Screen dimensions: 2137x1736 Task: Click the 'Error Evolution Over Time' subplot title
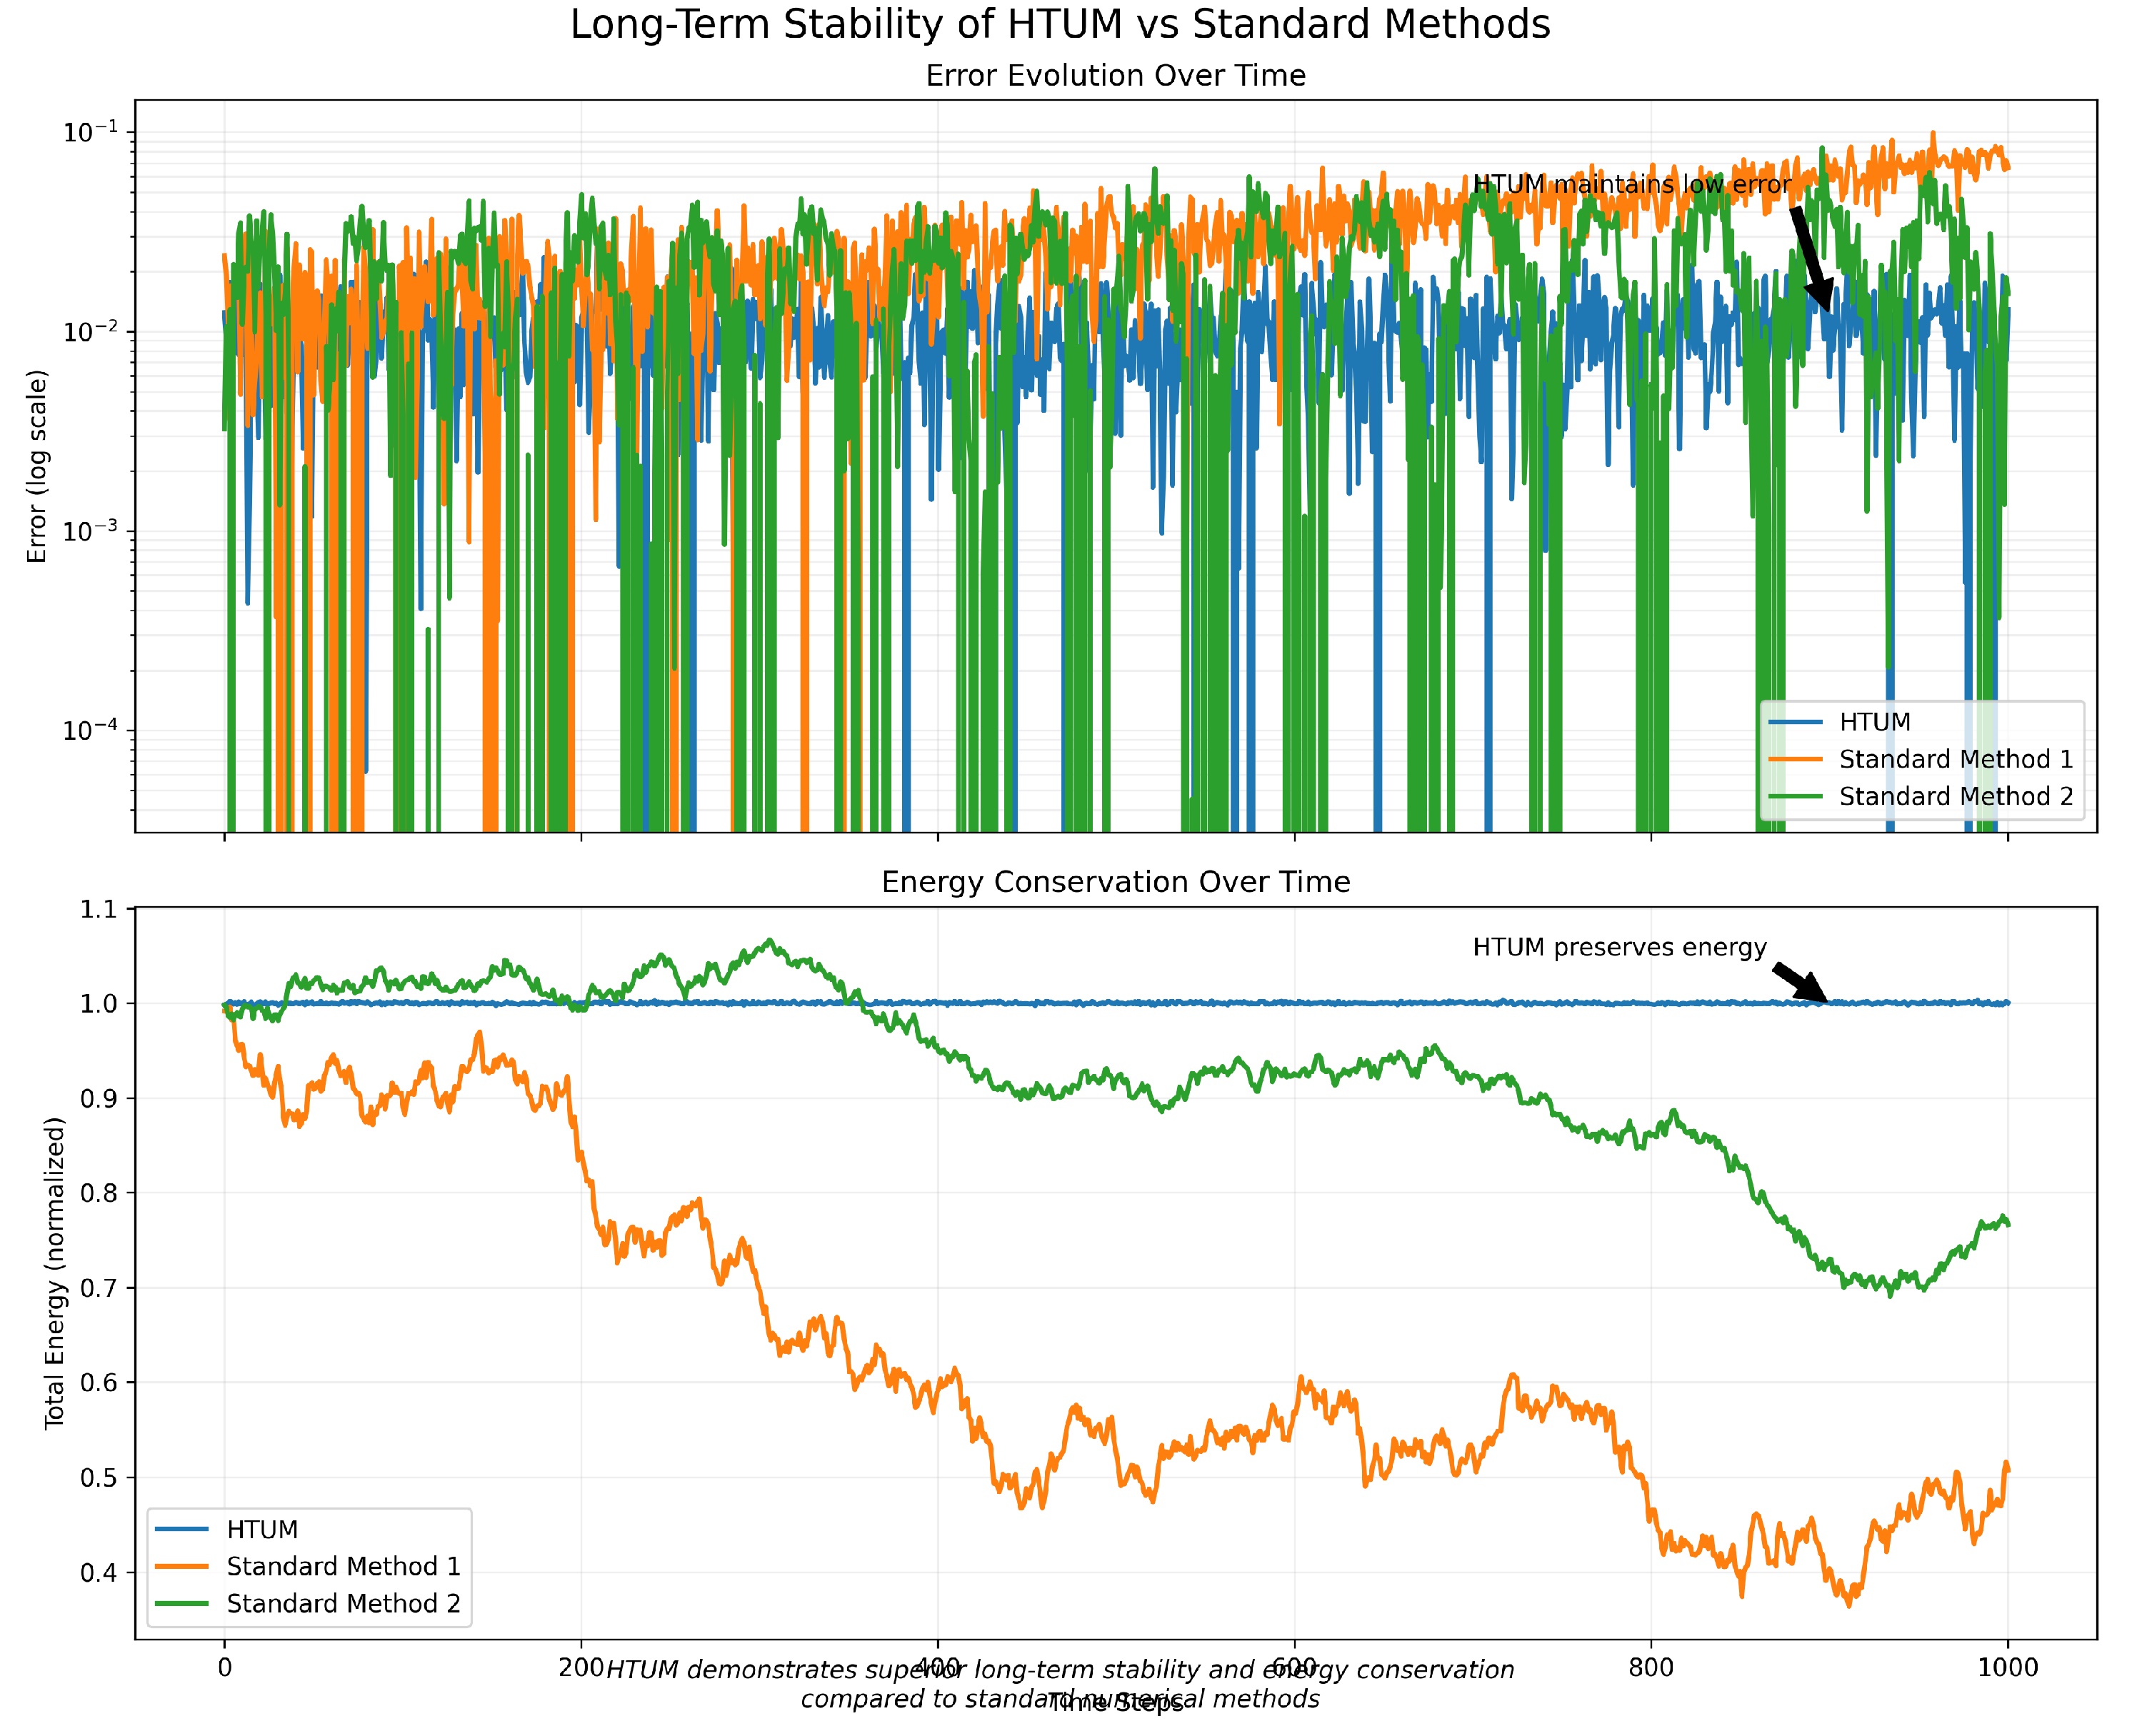[1115, 76]
